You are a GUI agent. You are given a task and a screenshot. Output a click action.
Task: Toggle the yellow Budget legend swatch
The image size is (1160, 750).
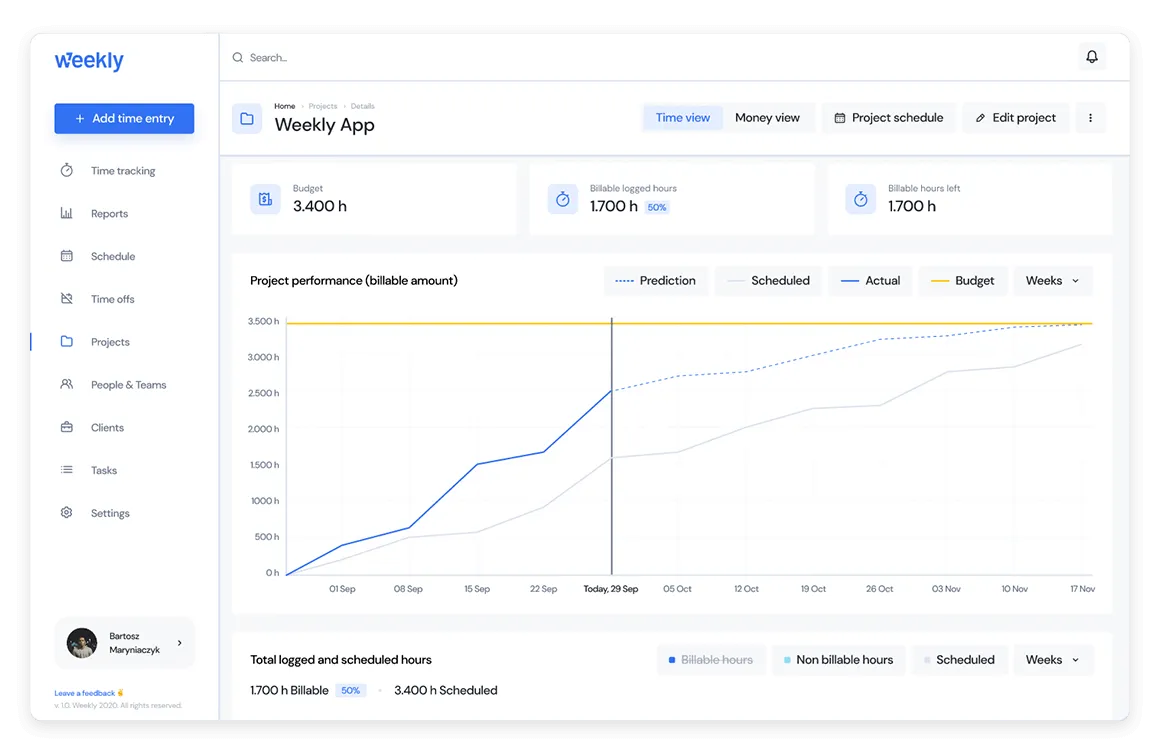tap(939, 281)
